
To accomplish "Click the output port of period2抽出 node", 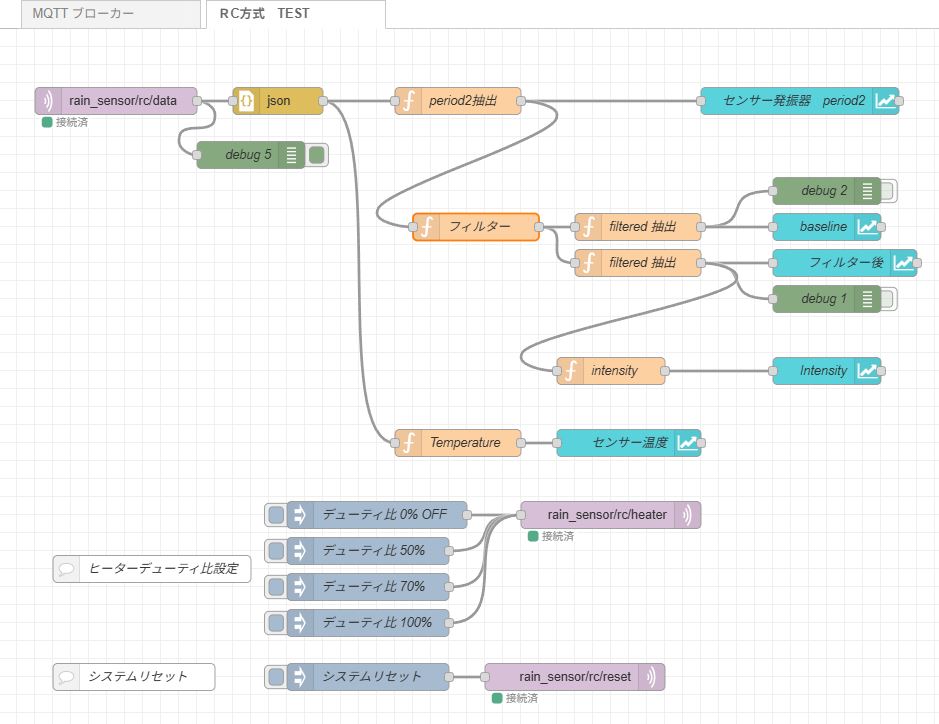I will 527,101.
